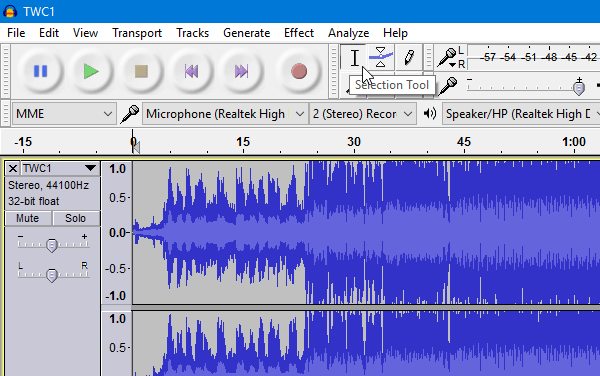
Task: Click the timeline ruler at 15 seconds
Action: pyautogui.click(x=243, y=142)
